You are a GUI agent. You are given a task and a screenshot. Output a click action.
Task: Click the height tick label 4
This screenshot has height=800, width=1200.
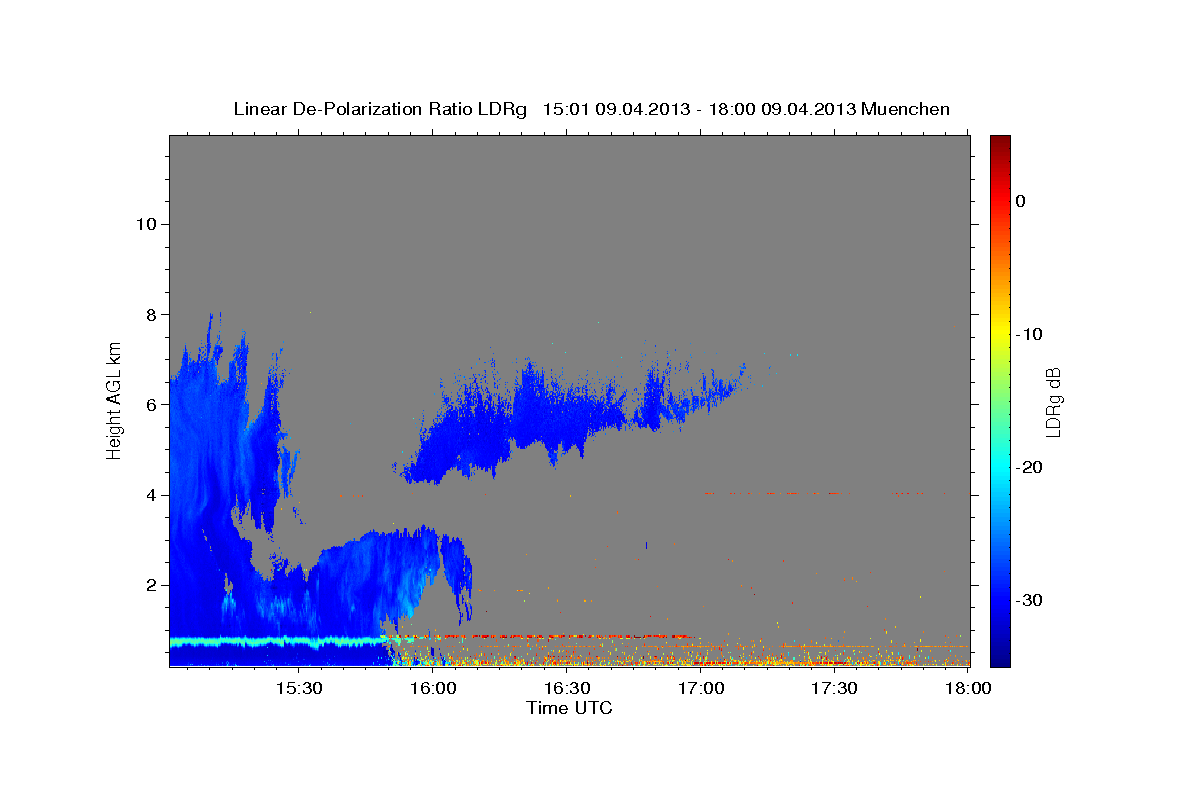click(x=151, y=495)
